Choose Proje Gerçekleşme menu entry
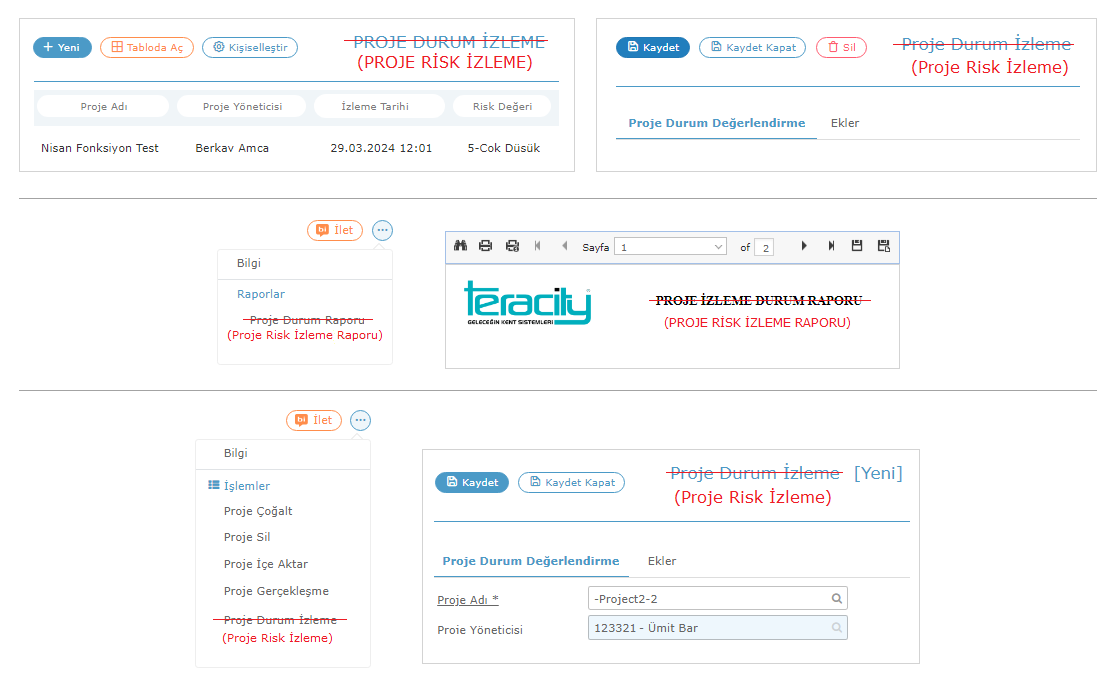The image size is (1116, 688). click(x=276, y=591)
